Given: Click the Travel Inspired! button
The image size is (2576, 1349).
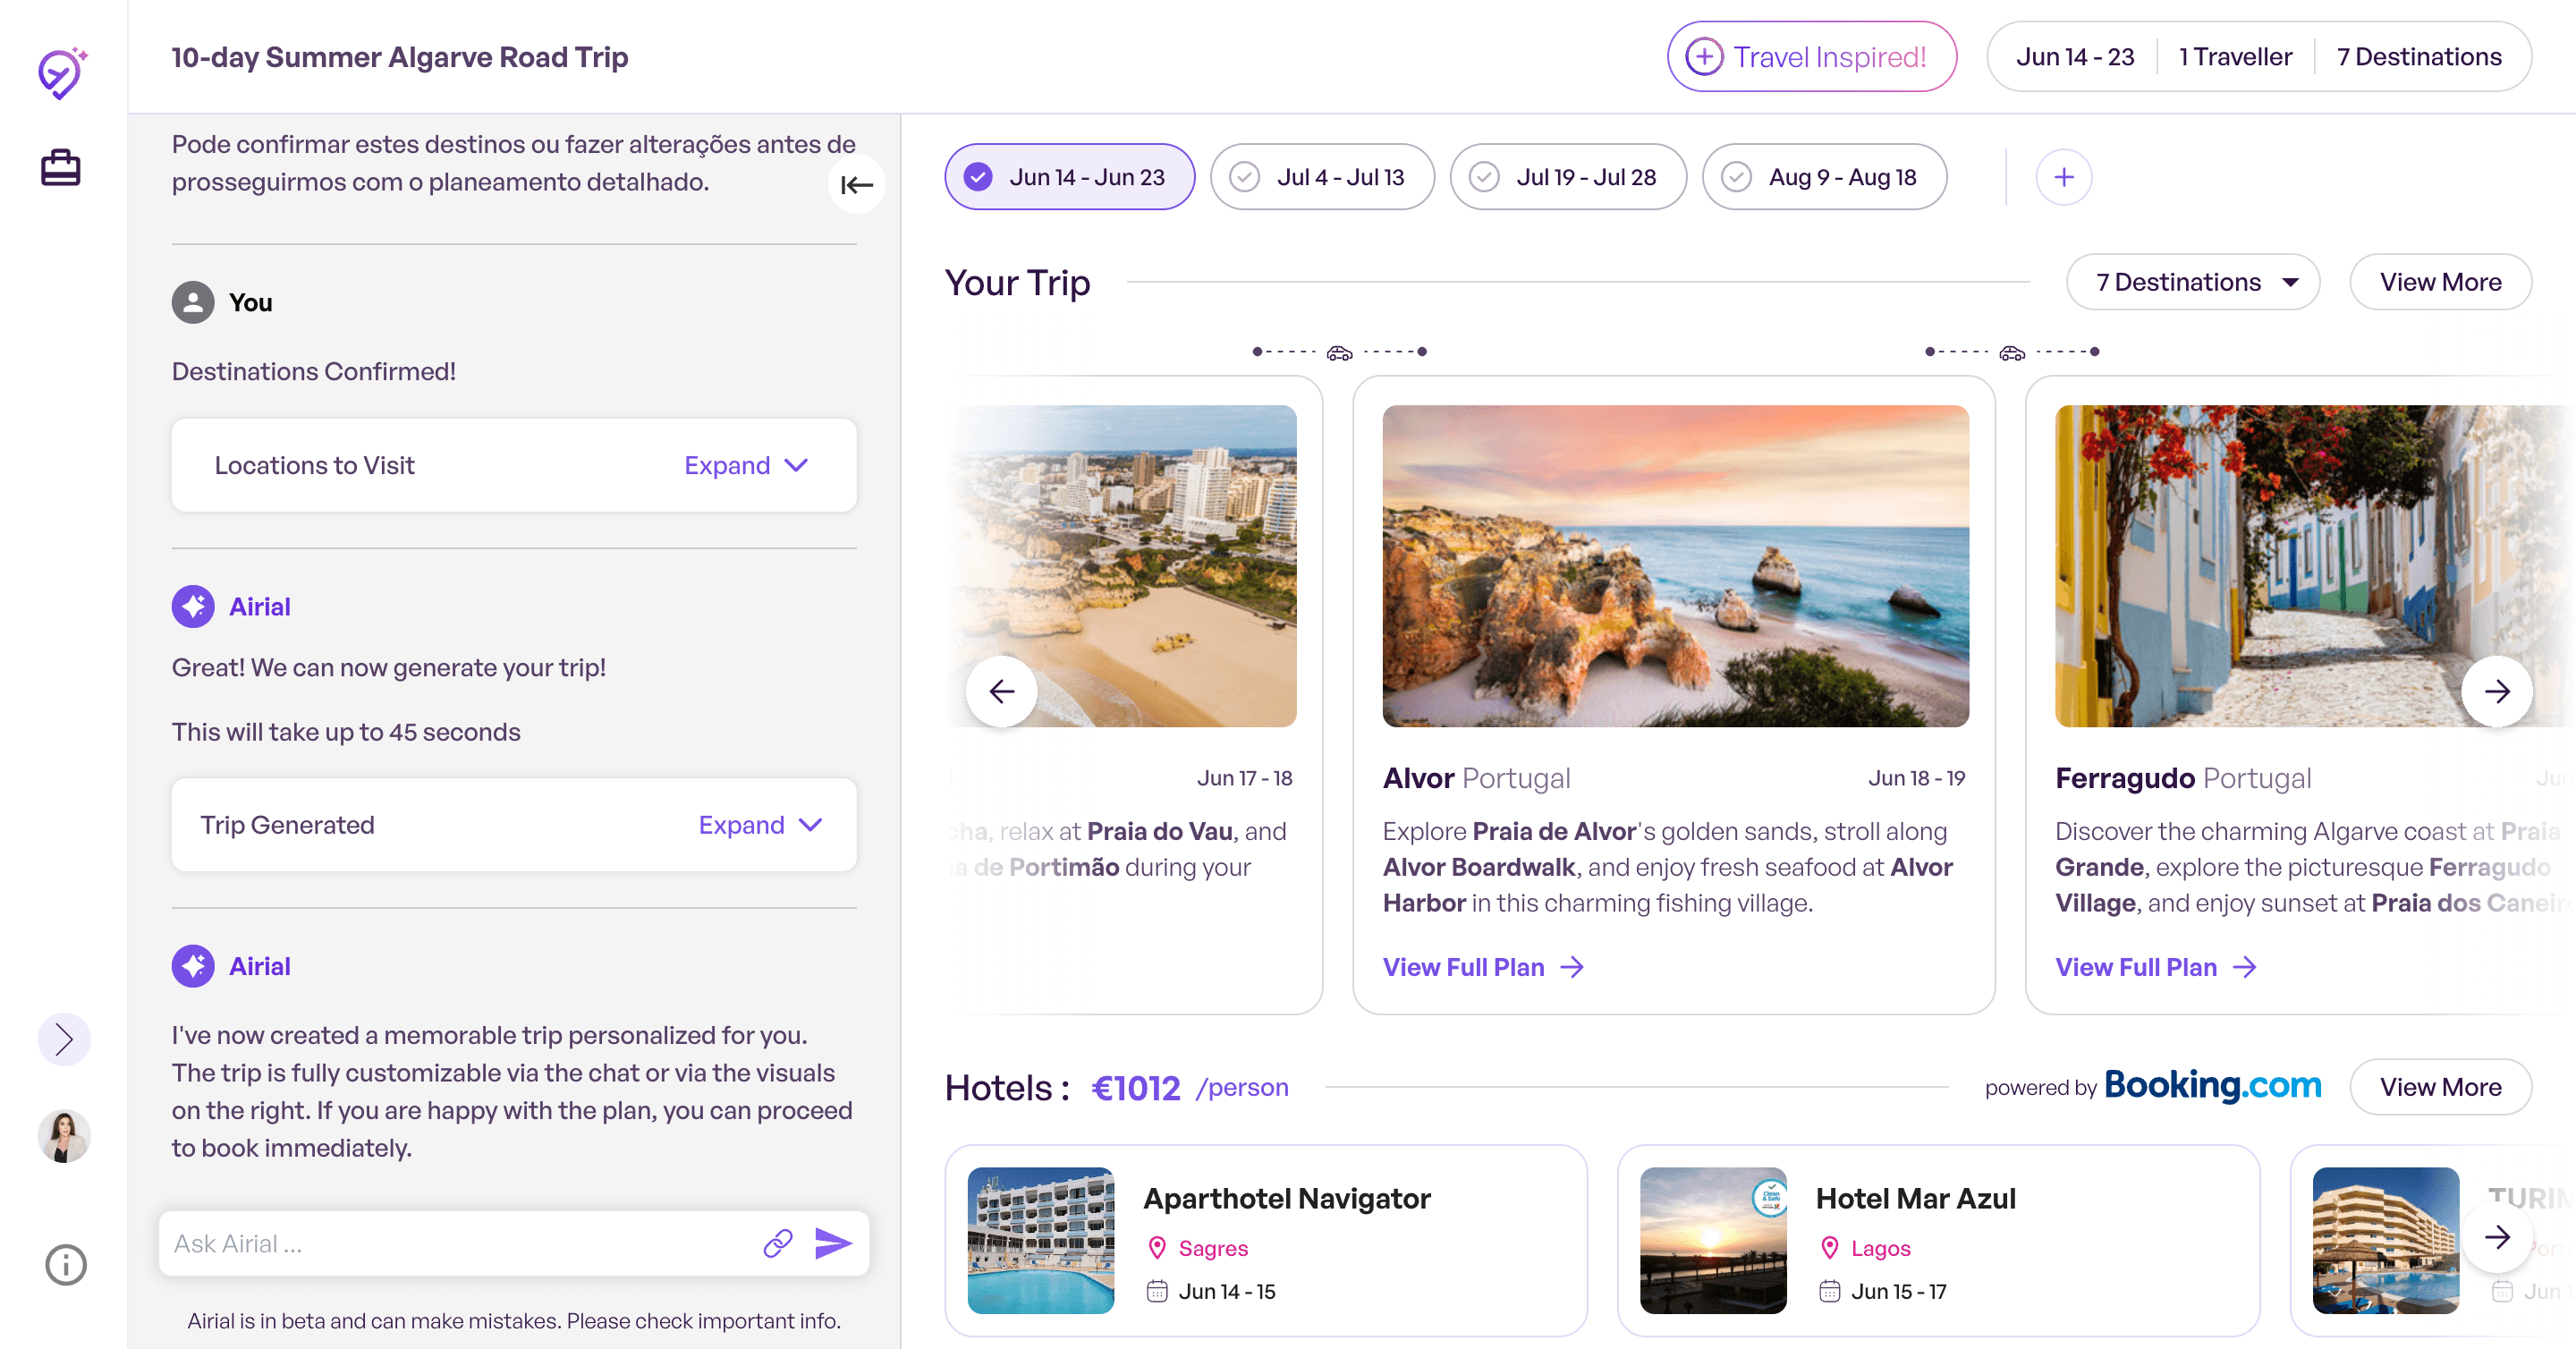Looking at the screenshot, I should (x=1811, y=57).
